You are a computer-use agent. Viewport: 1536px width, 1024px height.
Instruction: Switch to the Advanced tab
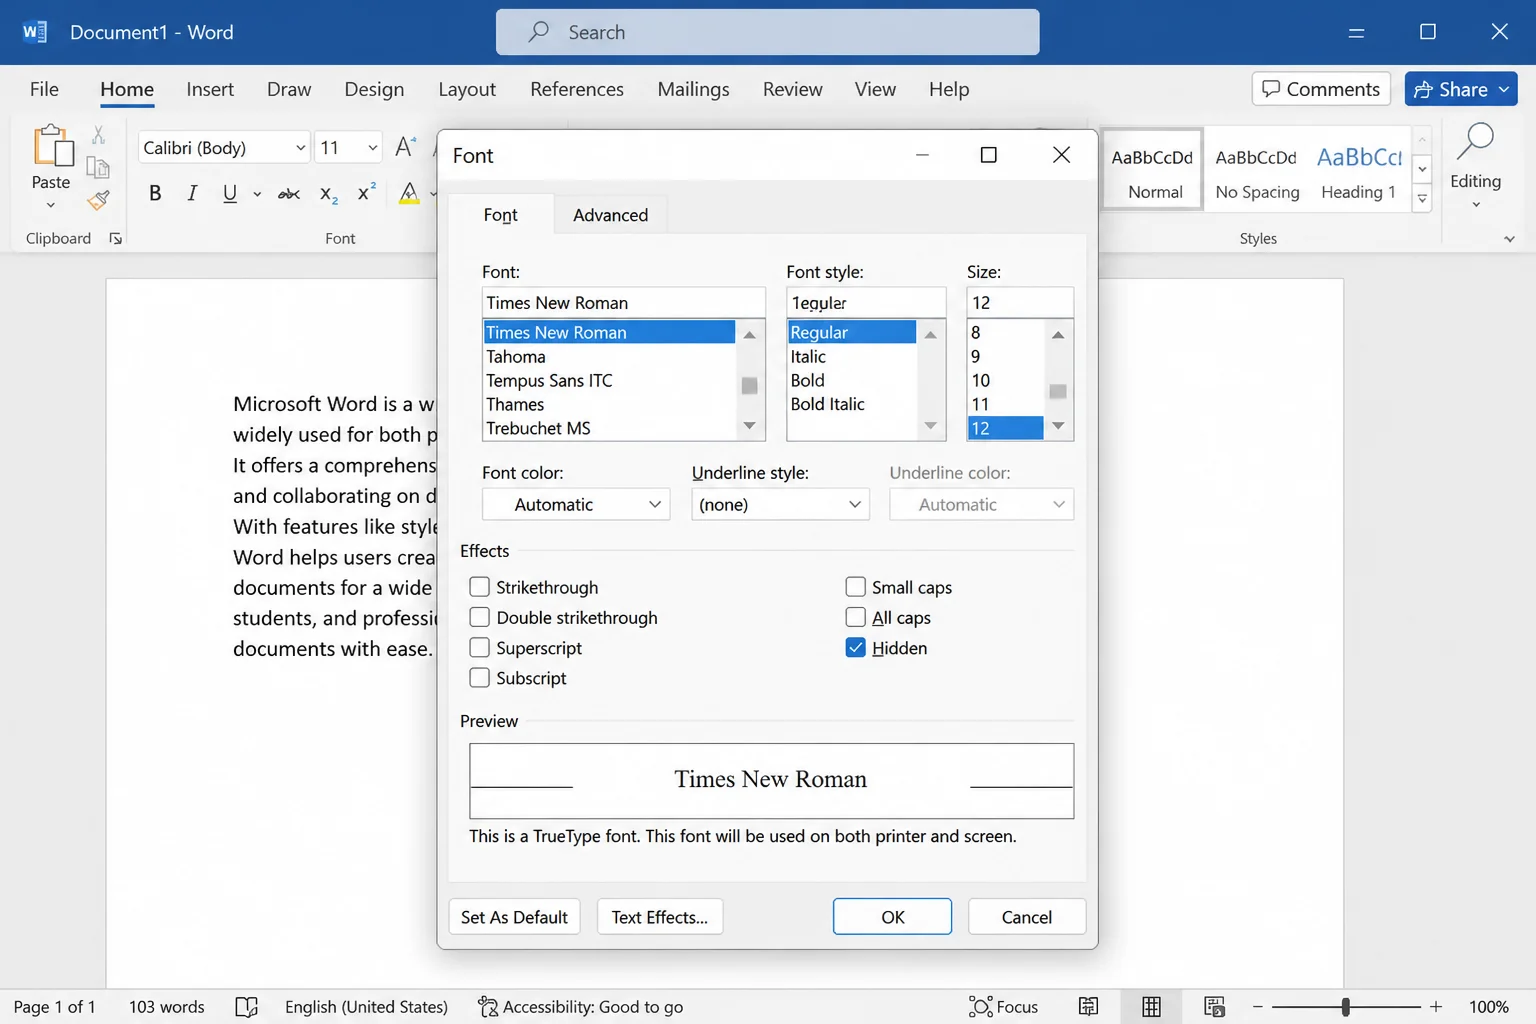[611, 215]
